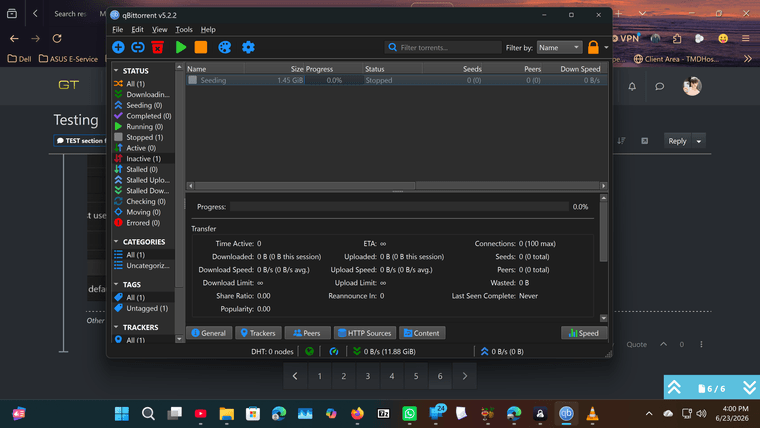This screenshot has height=428, width=760.
Task: Click the Add torrent file icon
Action: pos(118,47)
